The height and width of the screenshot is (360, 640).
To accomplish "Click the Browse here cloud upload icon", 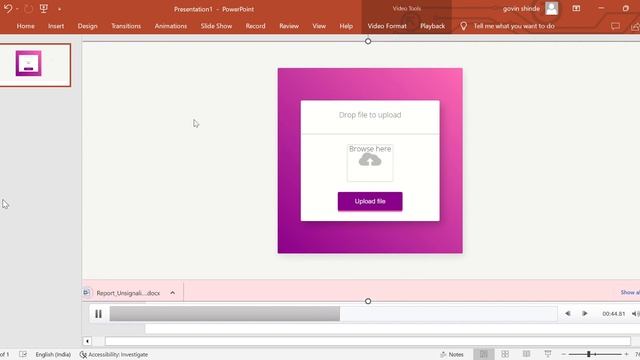I will (370, 160).
